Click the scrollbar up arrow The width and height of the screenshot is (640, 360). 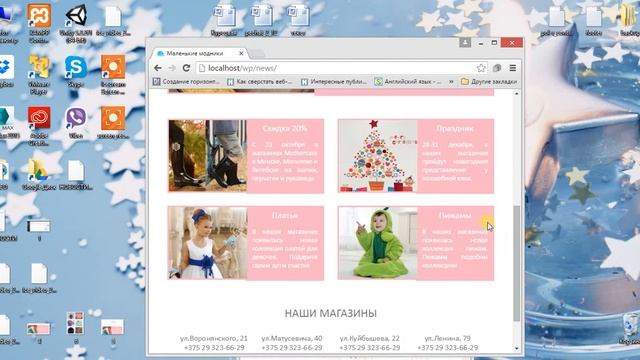(x=516, y=94)
